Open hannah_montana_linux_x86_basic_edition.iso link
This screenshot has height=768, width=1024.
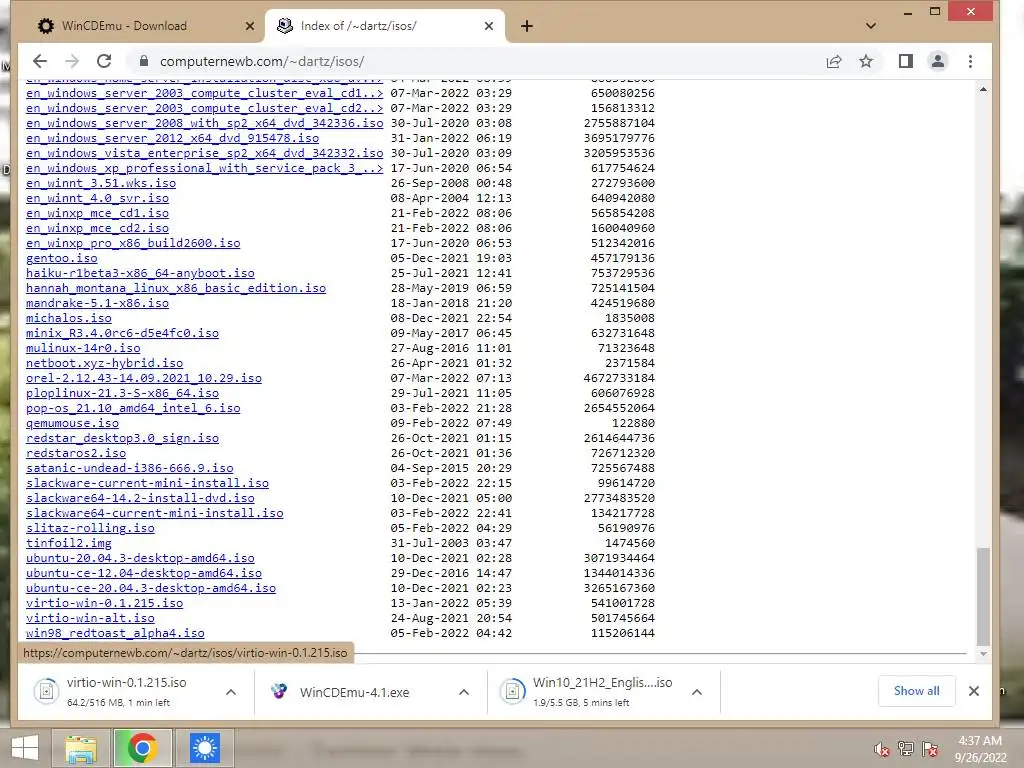pos(176,288)
